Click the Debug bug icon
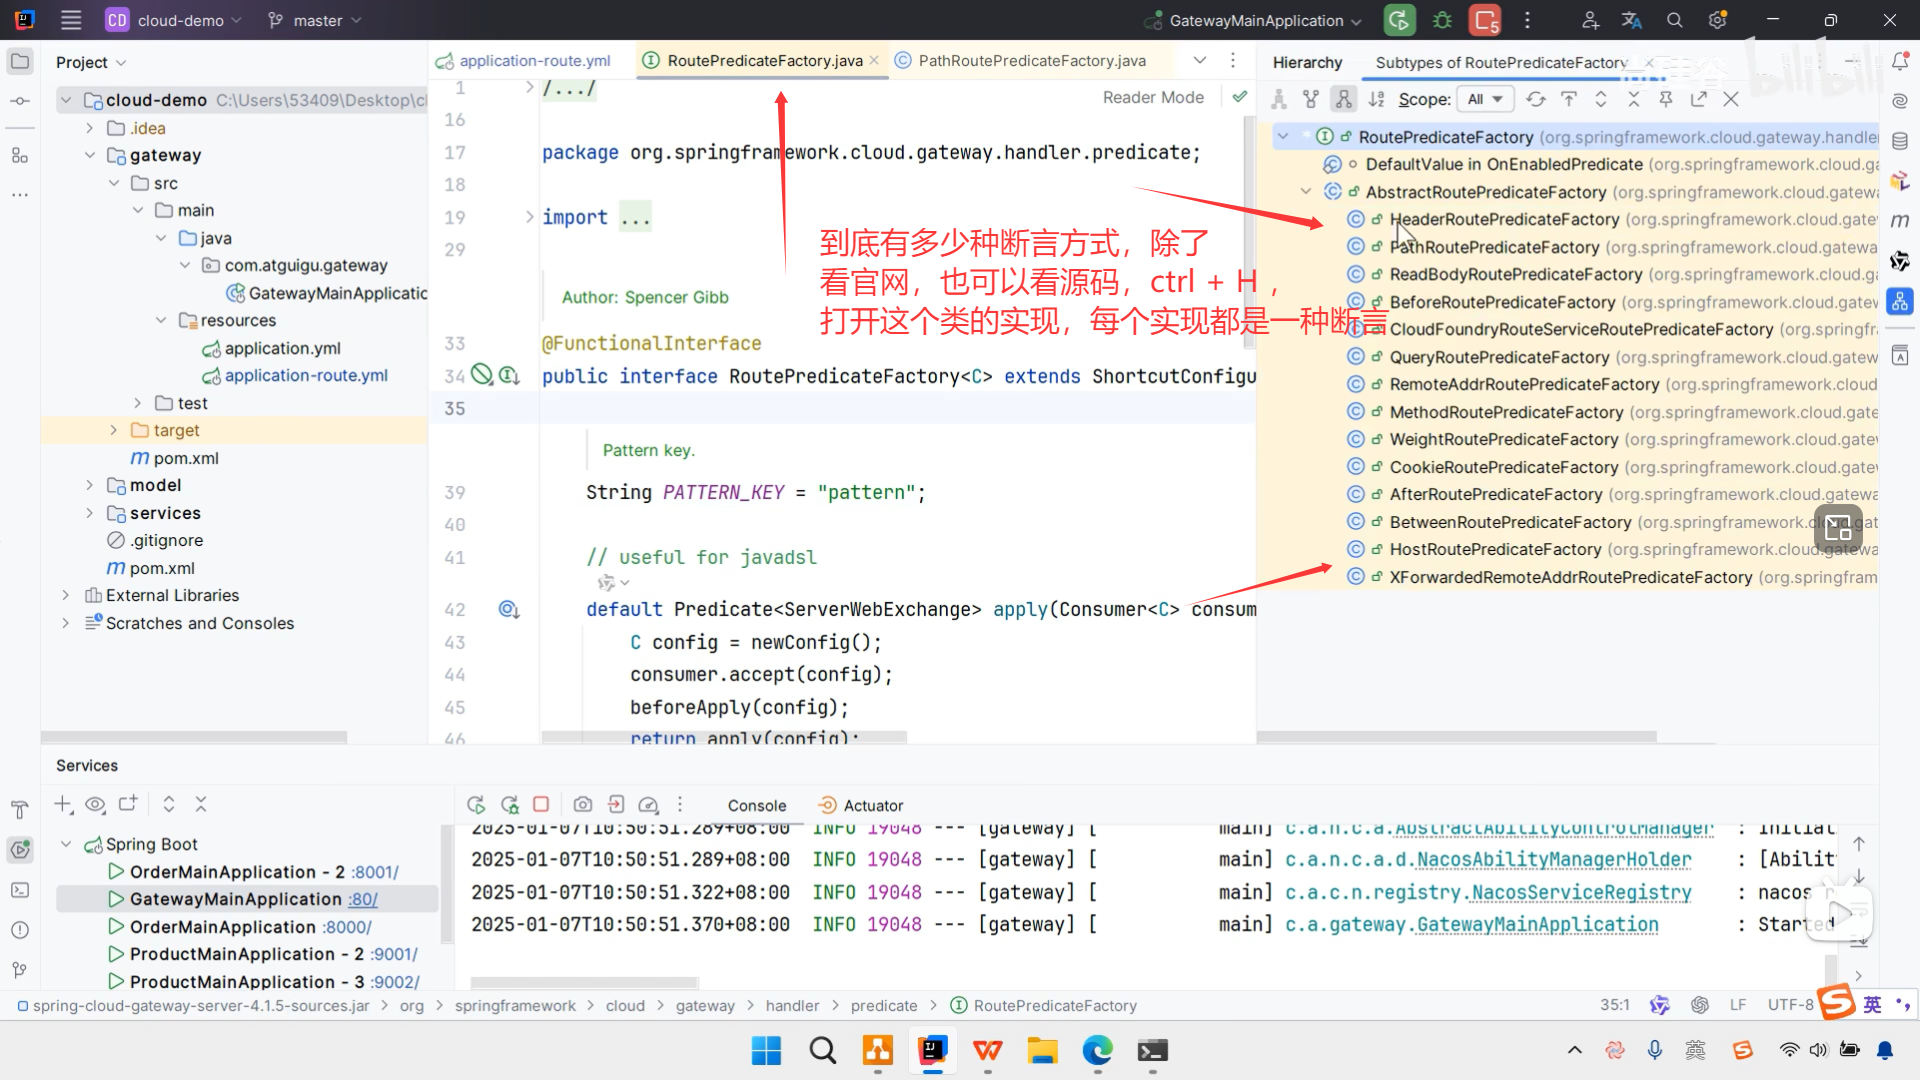 (x=1442, y=20)
